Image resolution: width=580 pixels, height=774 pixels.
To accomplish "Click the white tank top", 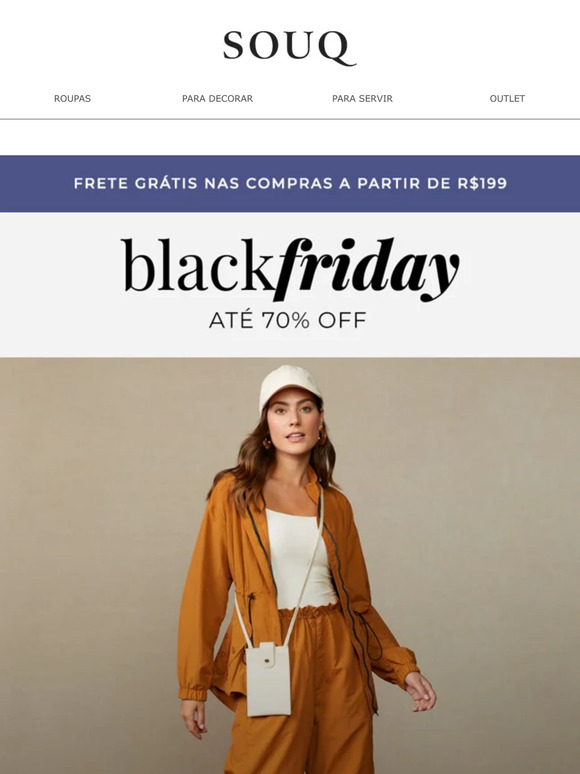I will click(x=299, y=560).
